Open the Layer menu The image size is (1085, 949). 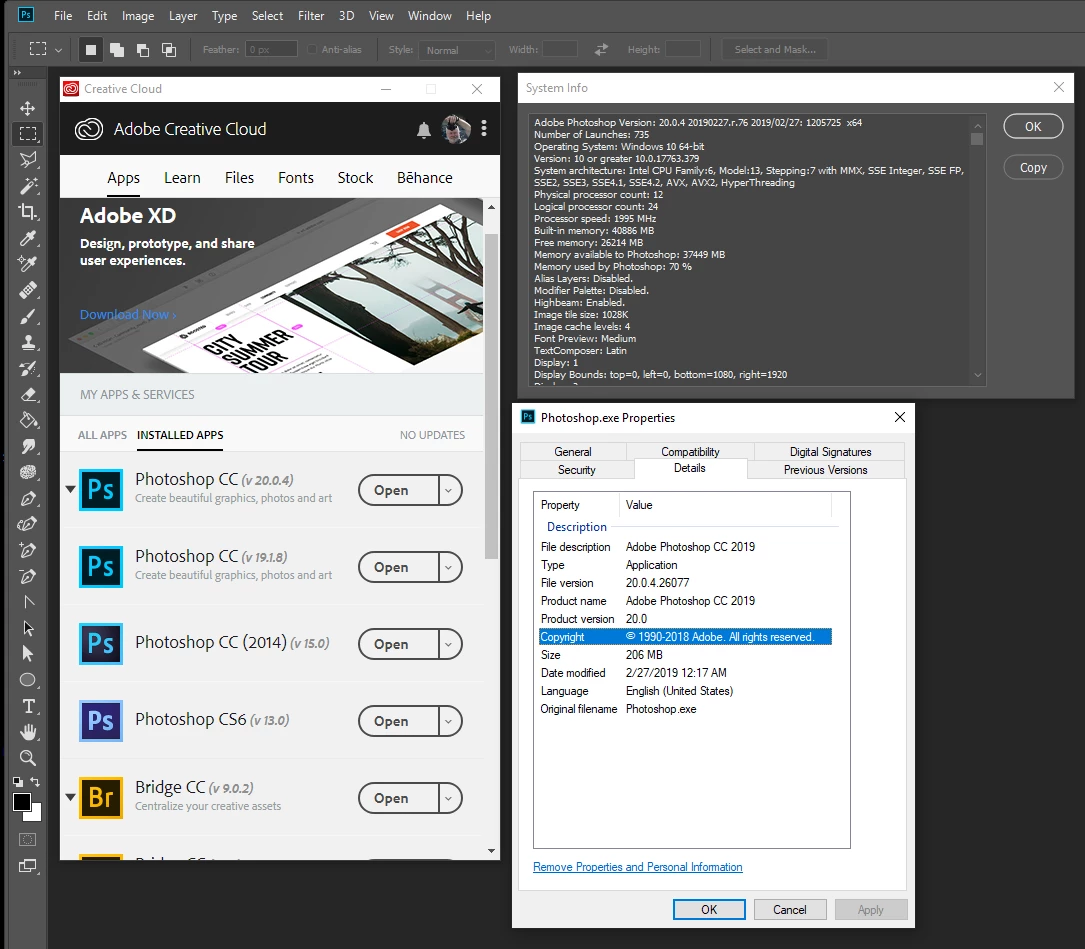[x=183, y=15]
